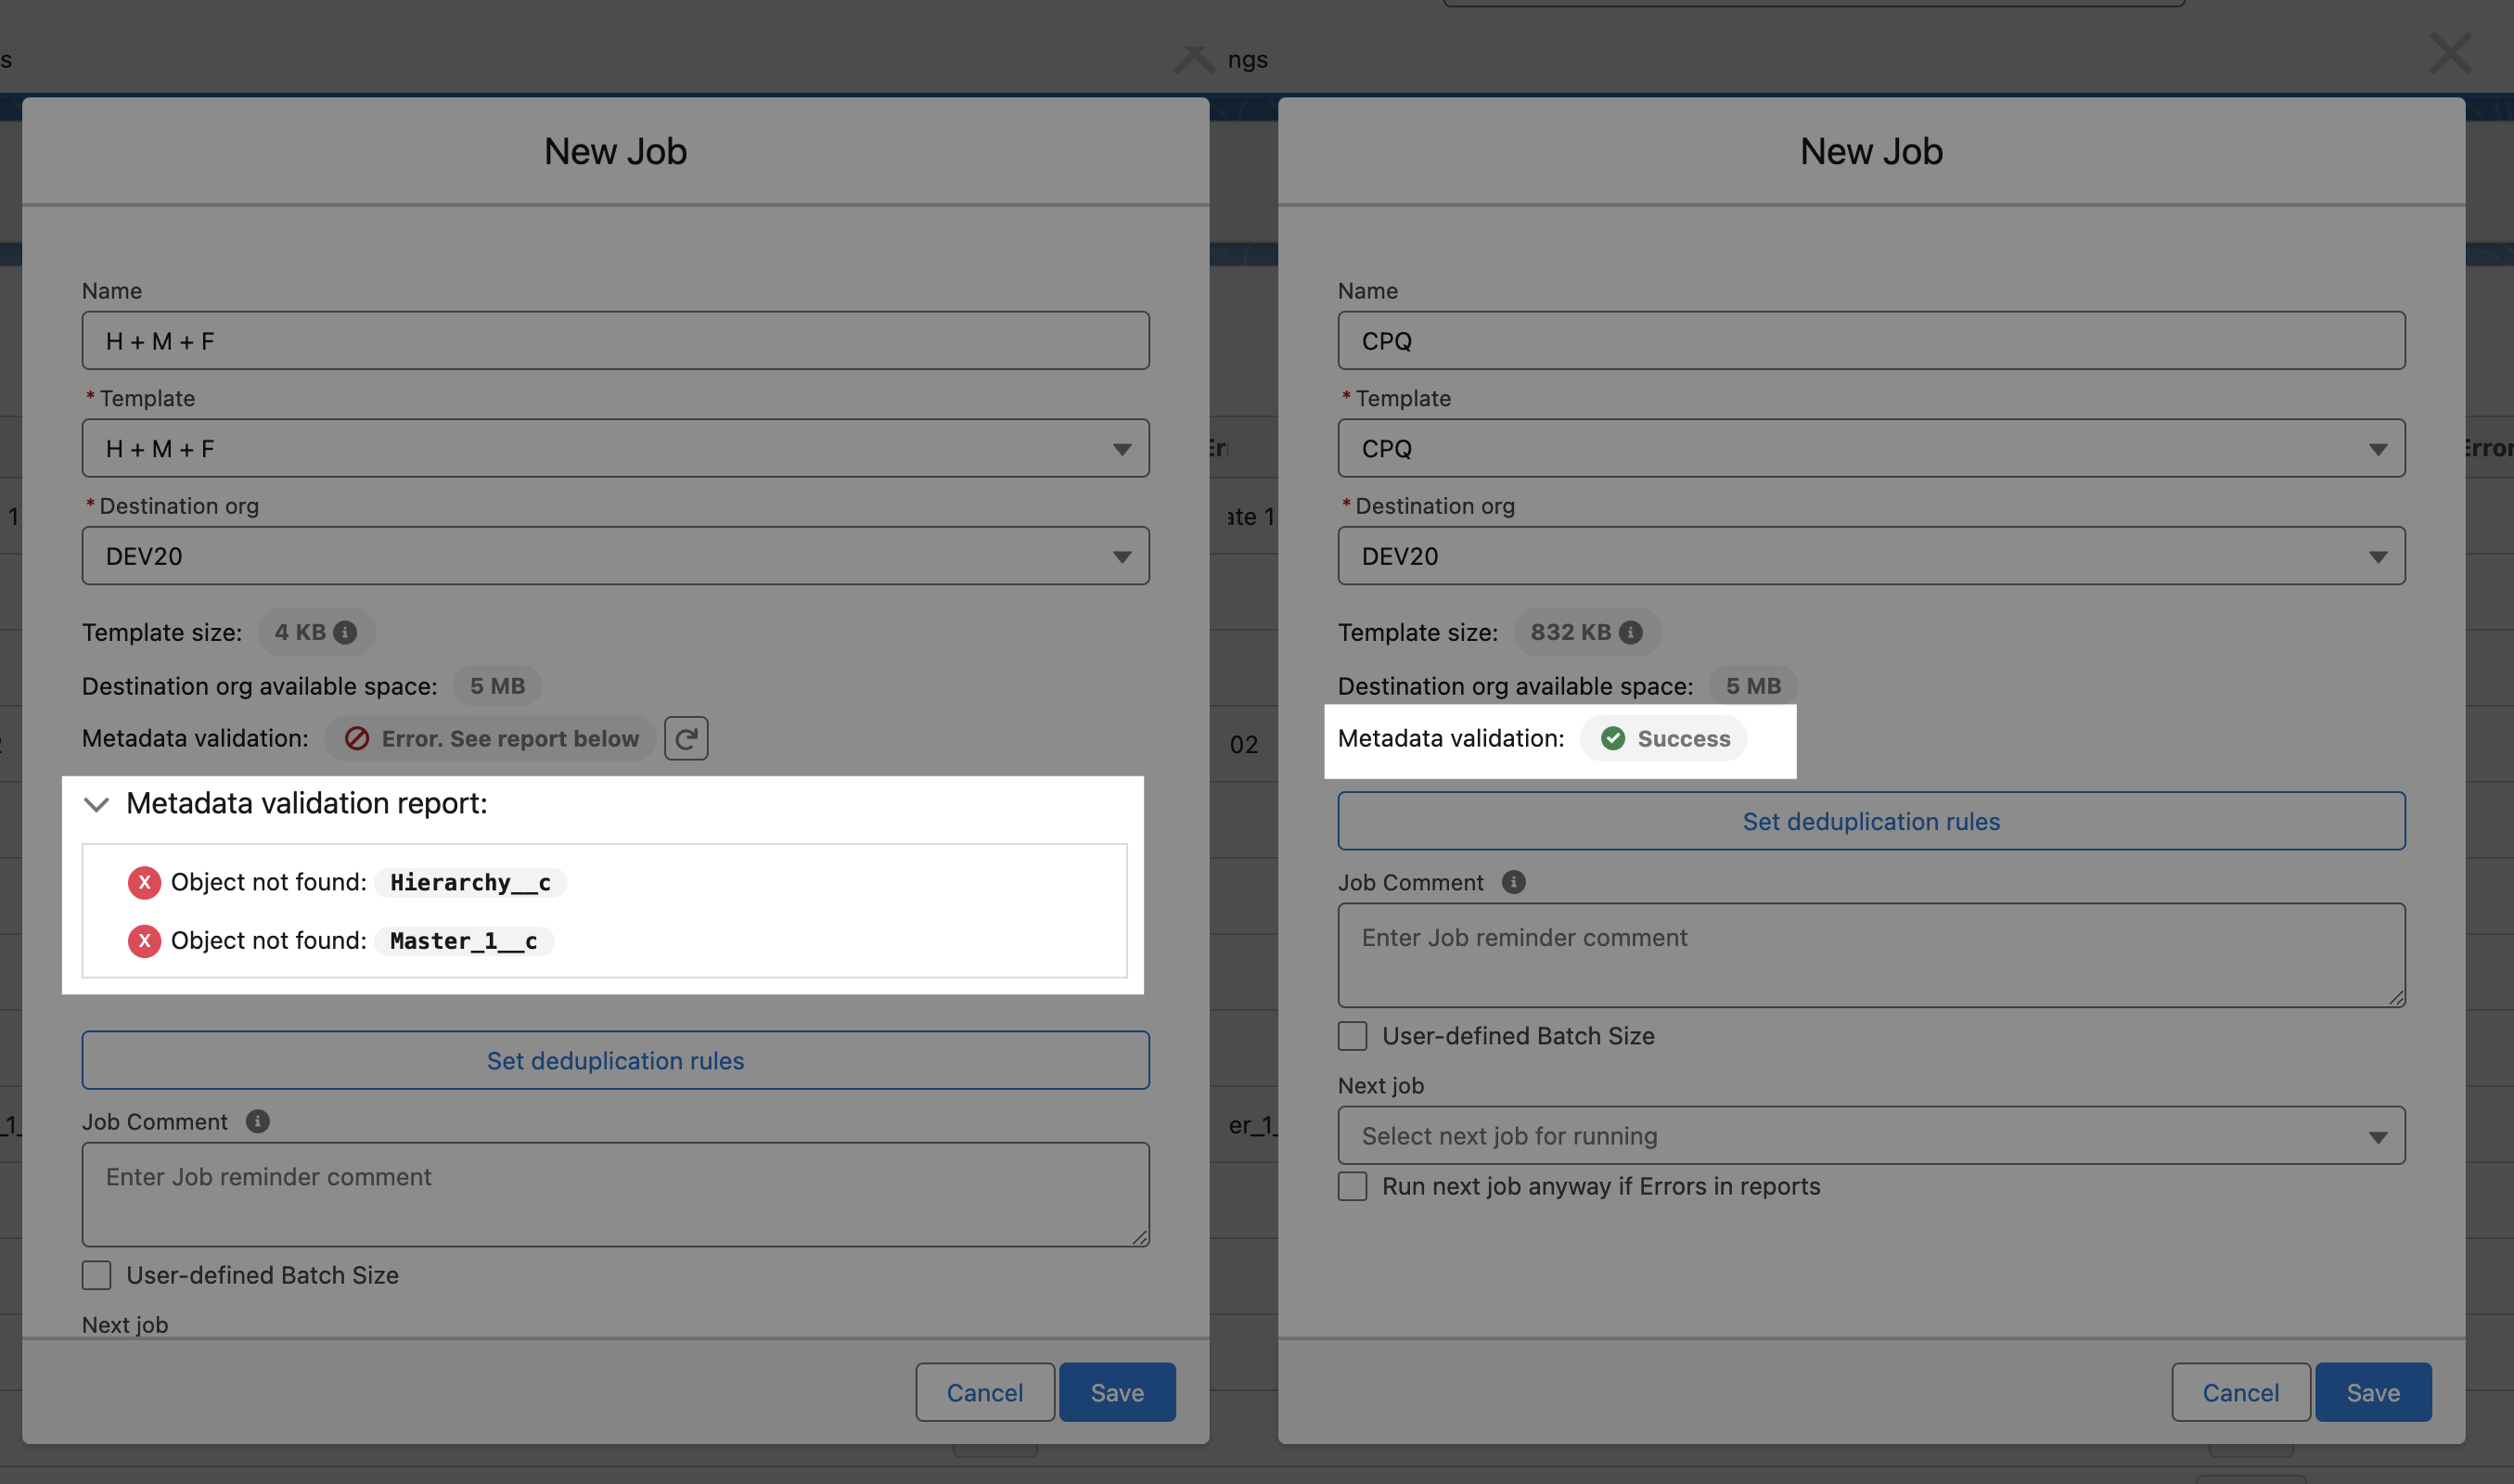Open the Next job selector dropdown in CPQ job

click(1871, 1134)
